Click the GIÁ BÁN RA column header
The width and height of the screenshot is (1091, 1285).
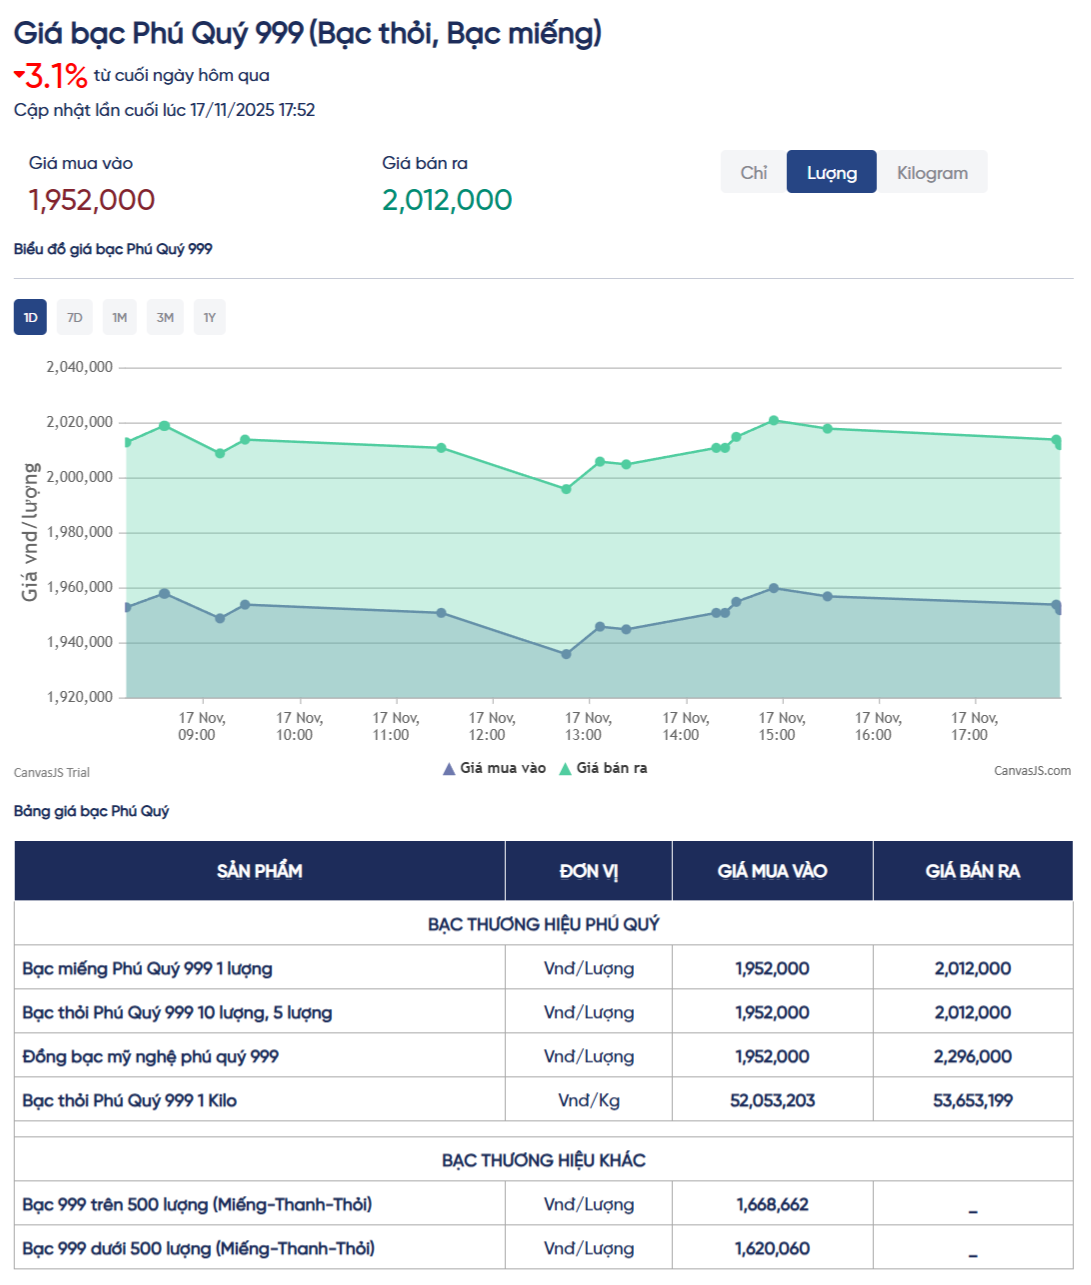(x=972, y=871)
